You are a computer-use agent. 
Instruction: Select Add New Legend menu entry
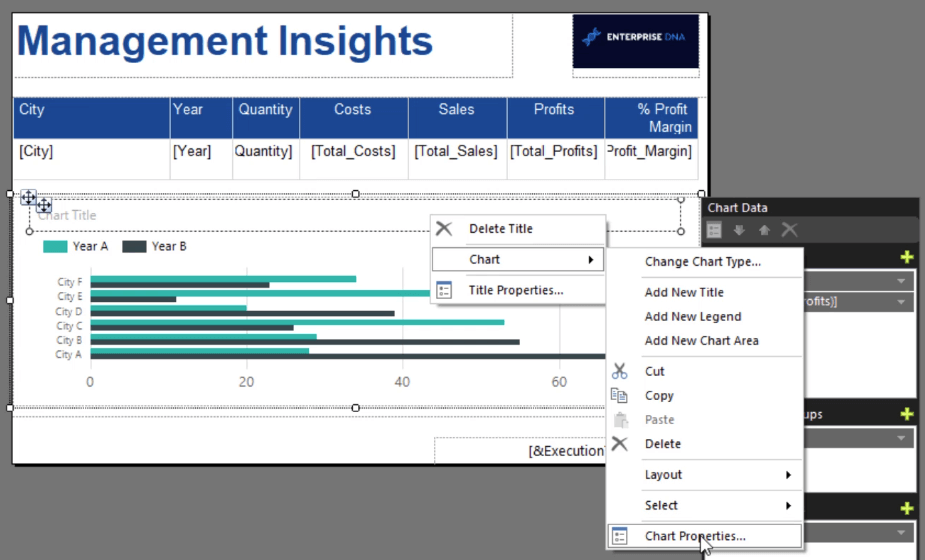click(693, 317)
